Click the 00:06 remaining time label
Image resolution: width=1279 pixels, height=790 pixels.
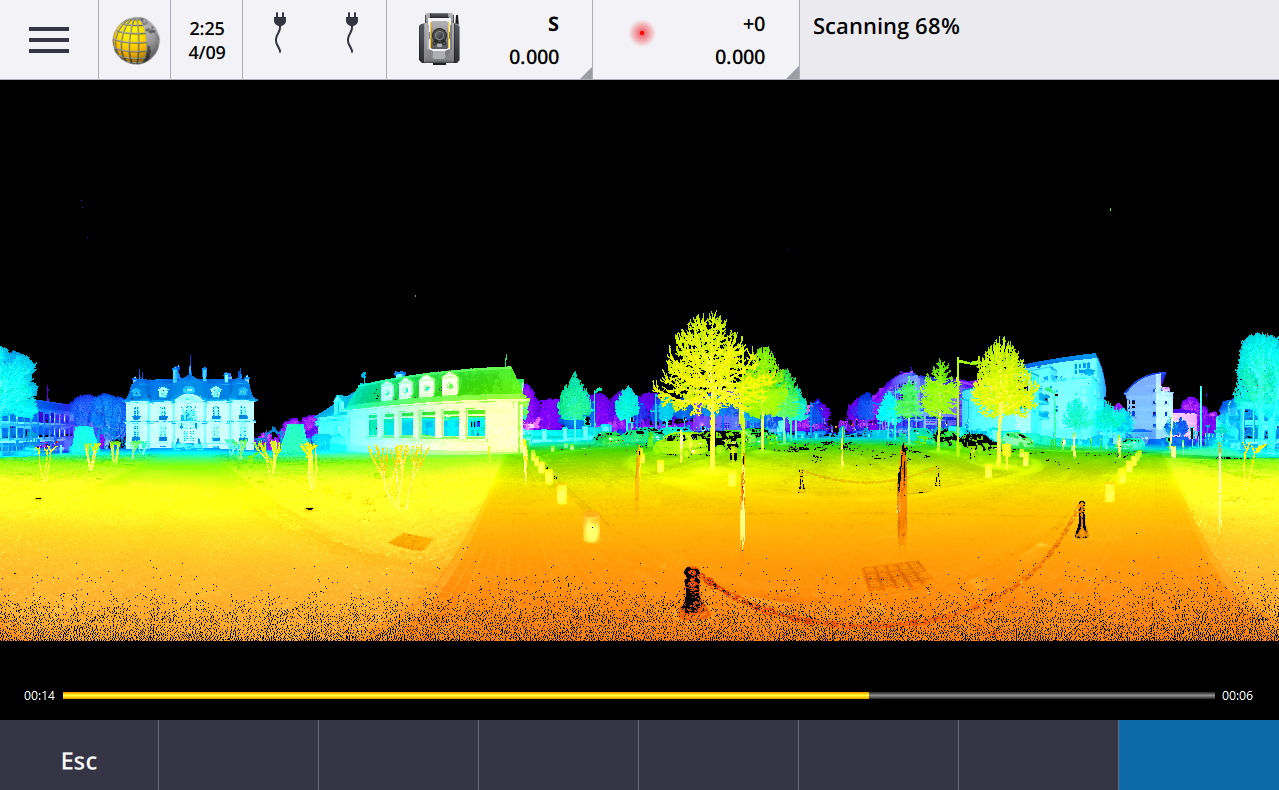coord(1237,696)
